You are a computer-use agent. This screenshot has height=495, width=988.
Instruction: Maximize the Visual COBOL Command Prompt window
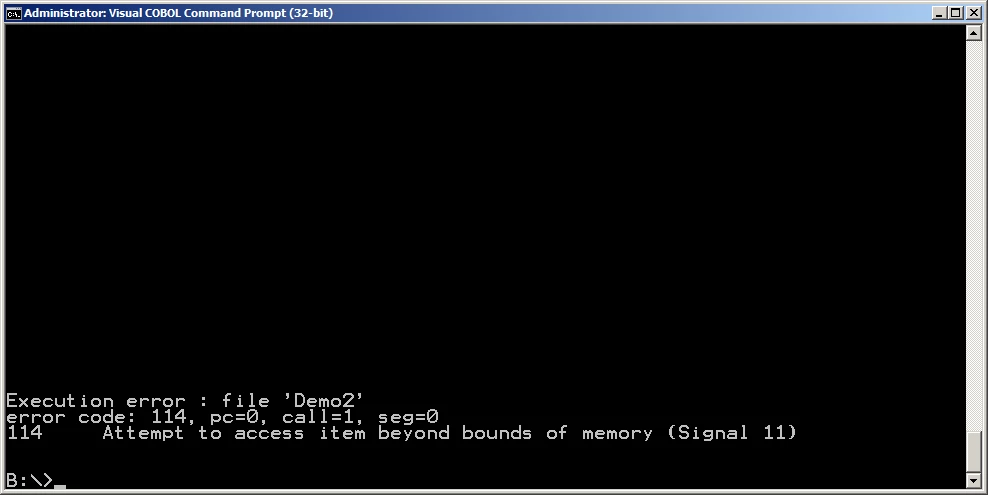click(x=956, y=13)
